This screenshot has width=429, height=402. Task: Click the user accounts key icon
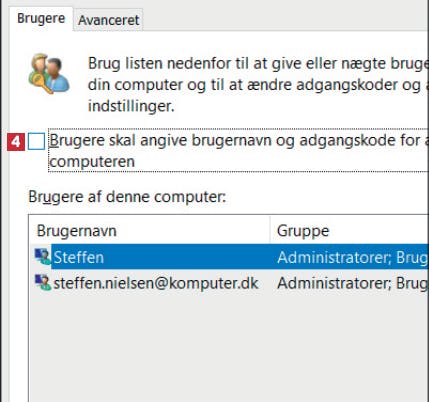coord(49,74)
